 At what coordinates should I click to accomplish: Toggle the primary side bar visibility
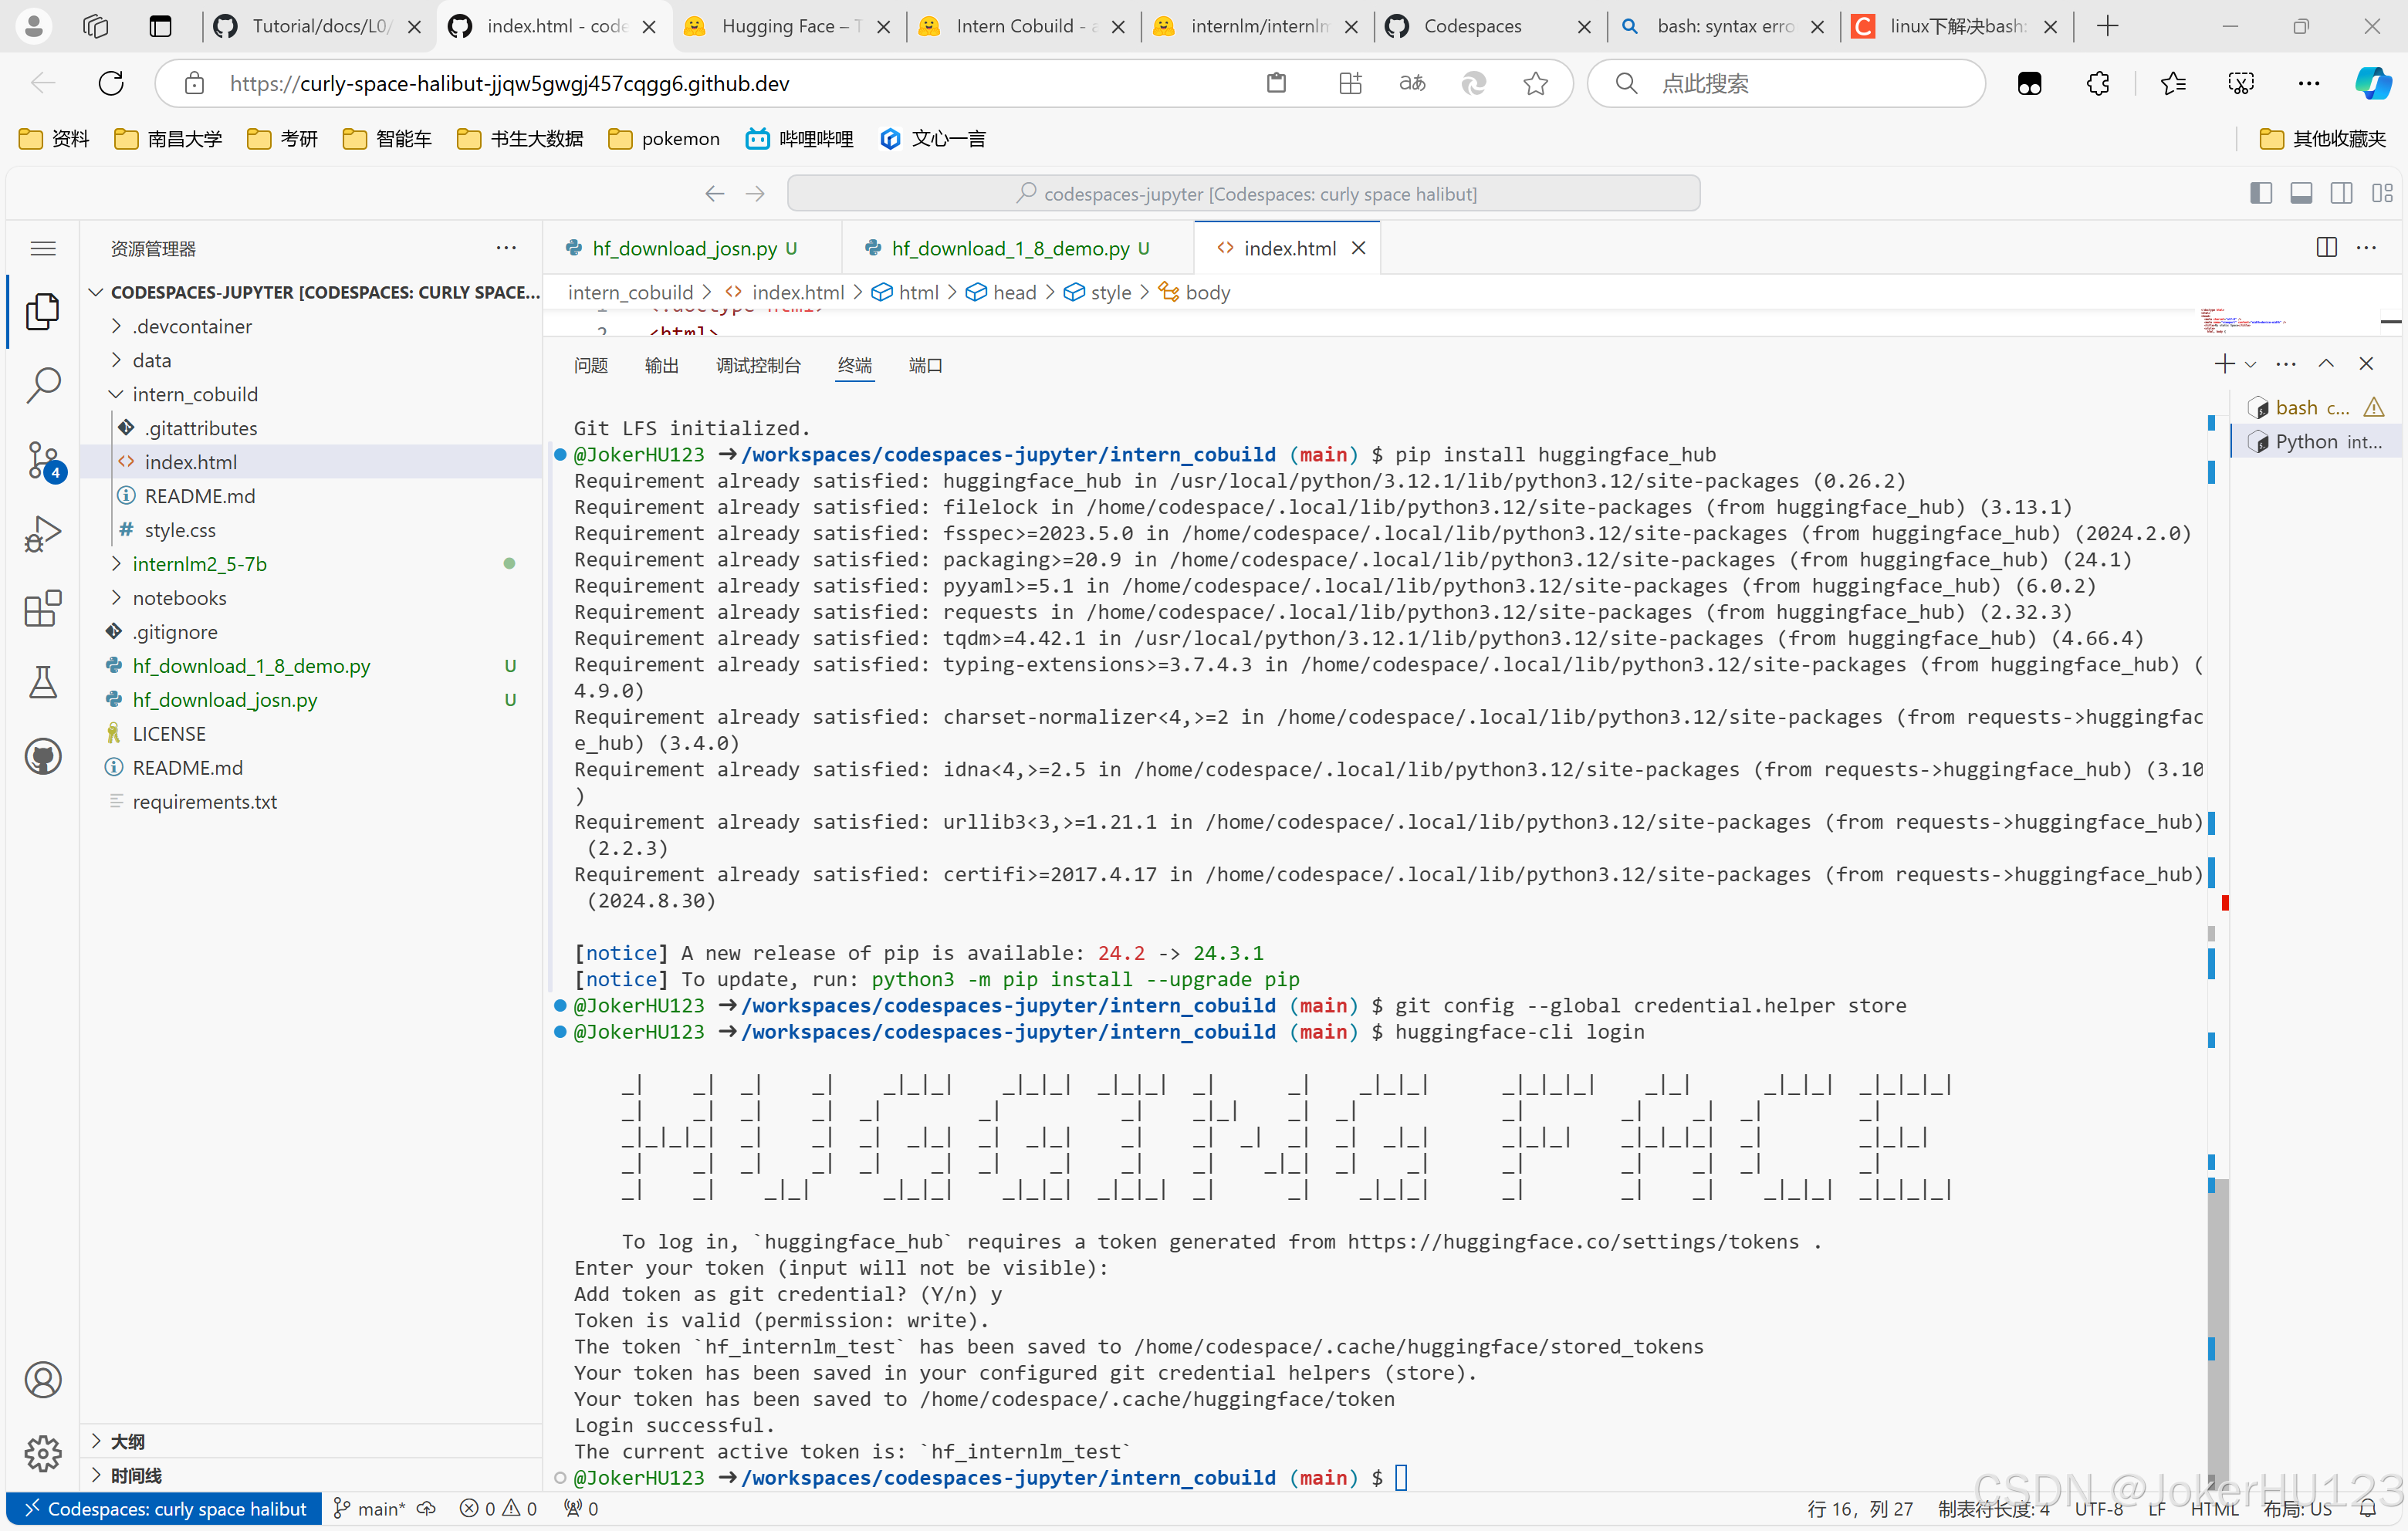2260,193
